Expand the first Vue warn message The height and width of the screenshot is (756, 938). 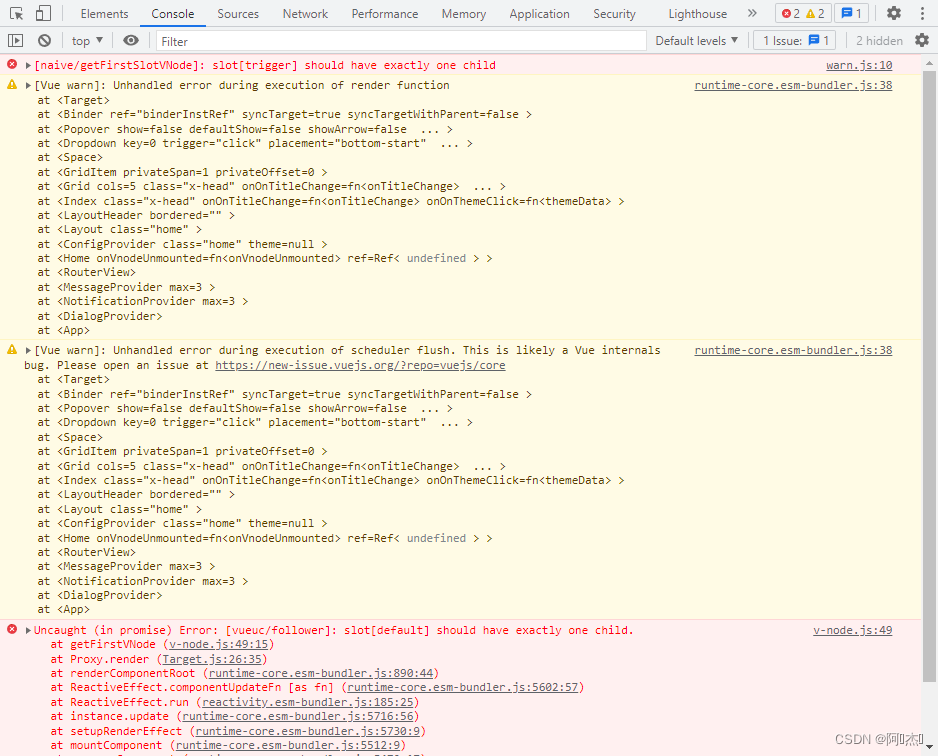[x=29, y=84]
